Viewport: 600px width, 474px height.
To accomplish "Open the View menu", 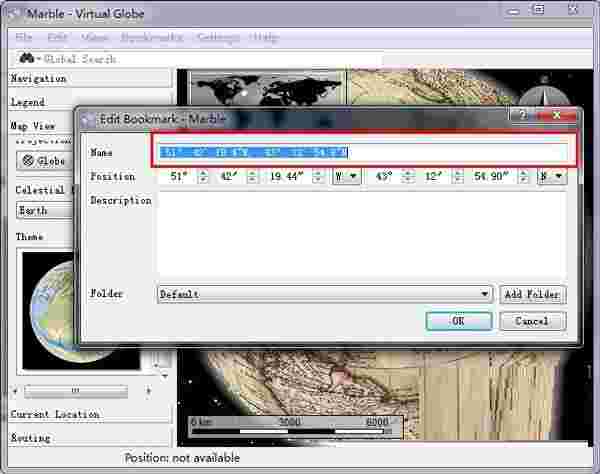I will [94, 37].
